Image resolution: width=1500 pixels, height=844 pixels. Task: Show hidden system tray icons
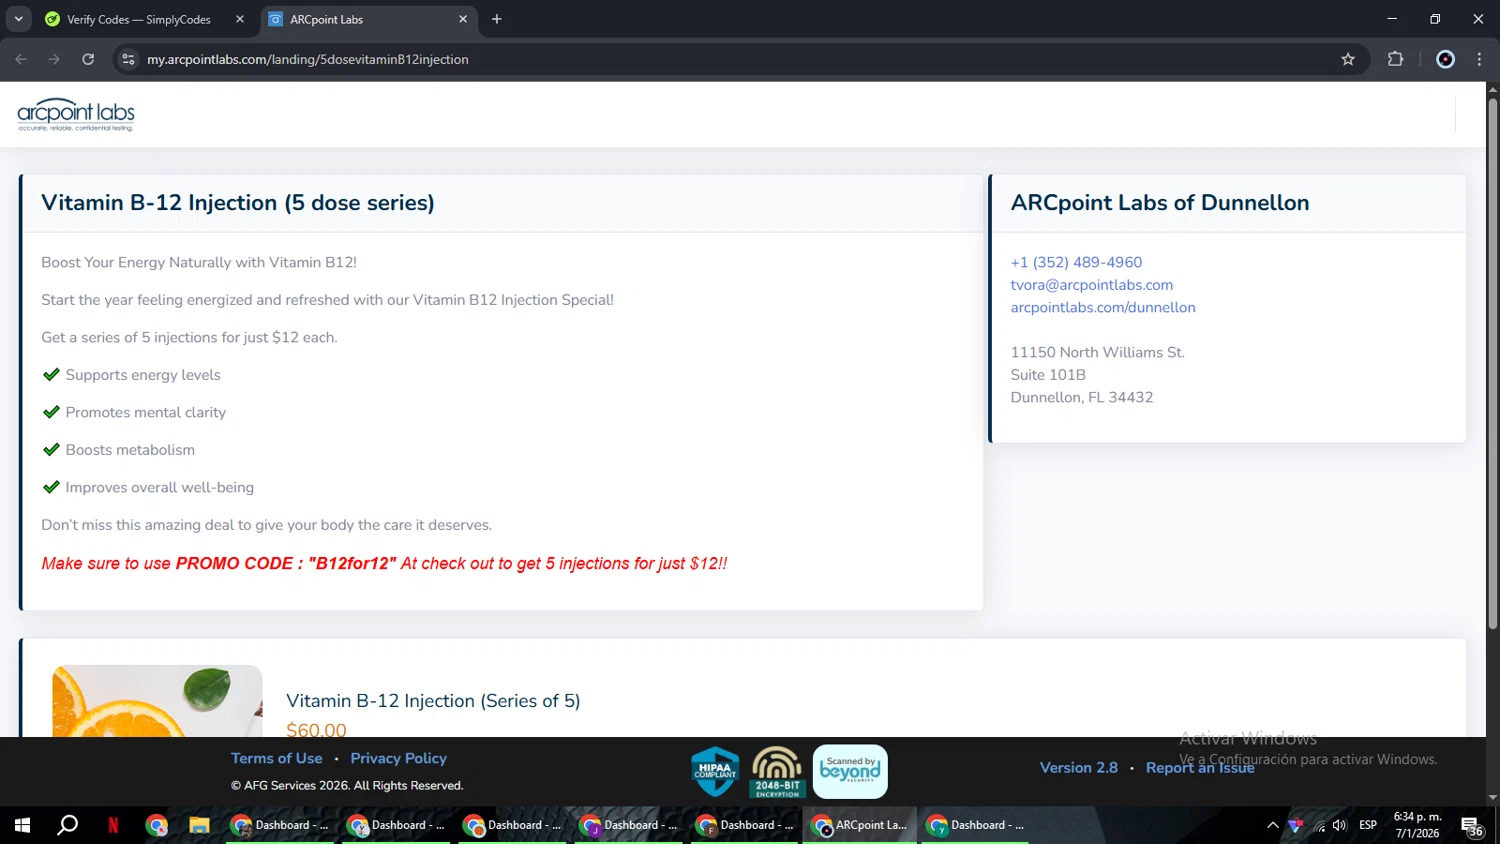click(1272, 825)
